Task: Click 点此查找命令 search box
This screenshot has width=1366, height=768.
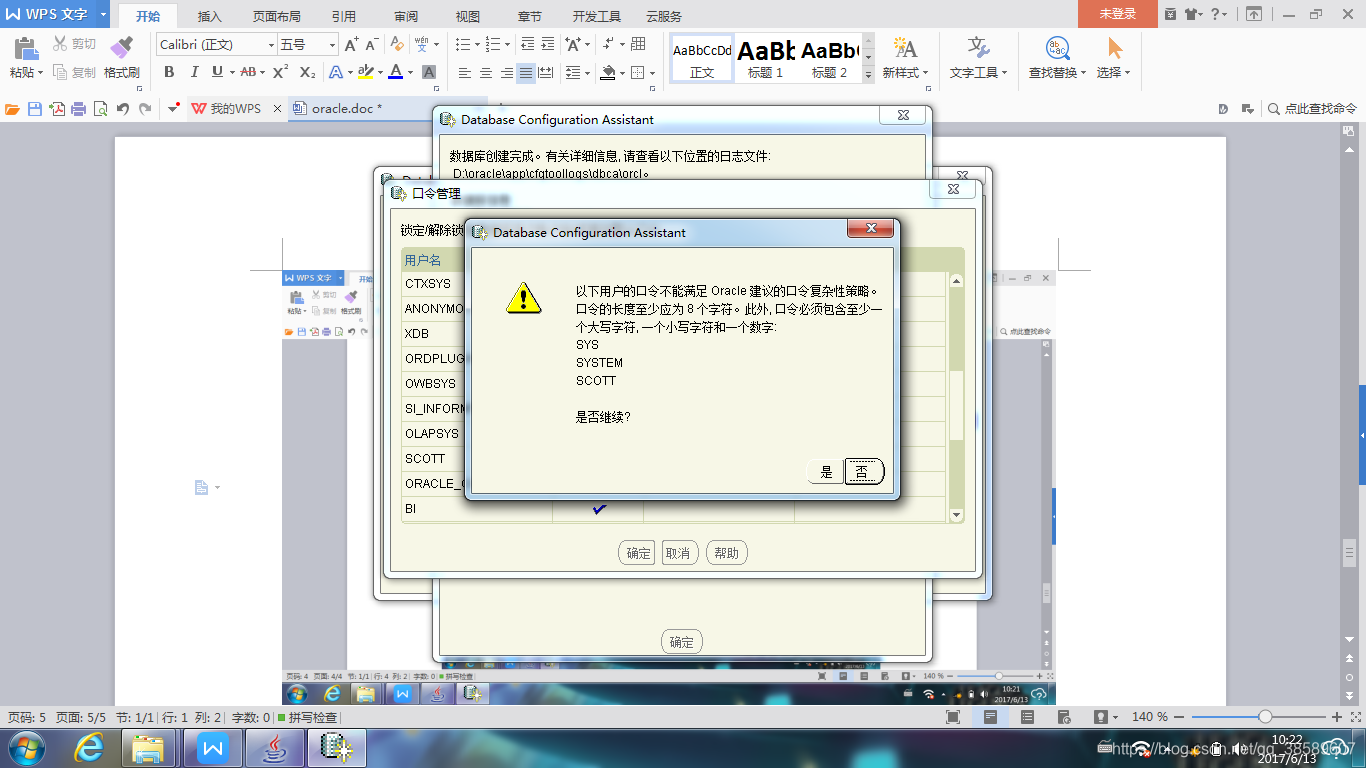Action: [x=1312, y=109]
